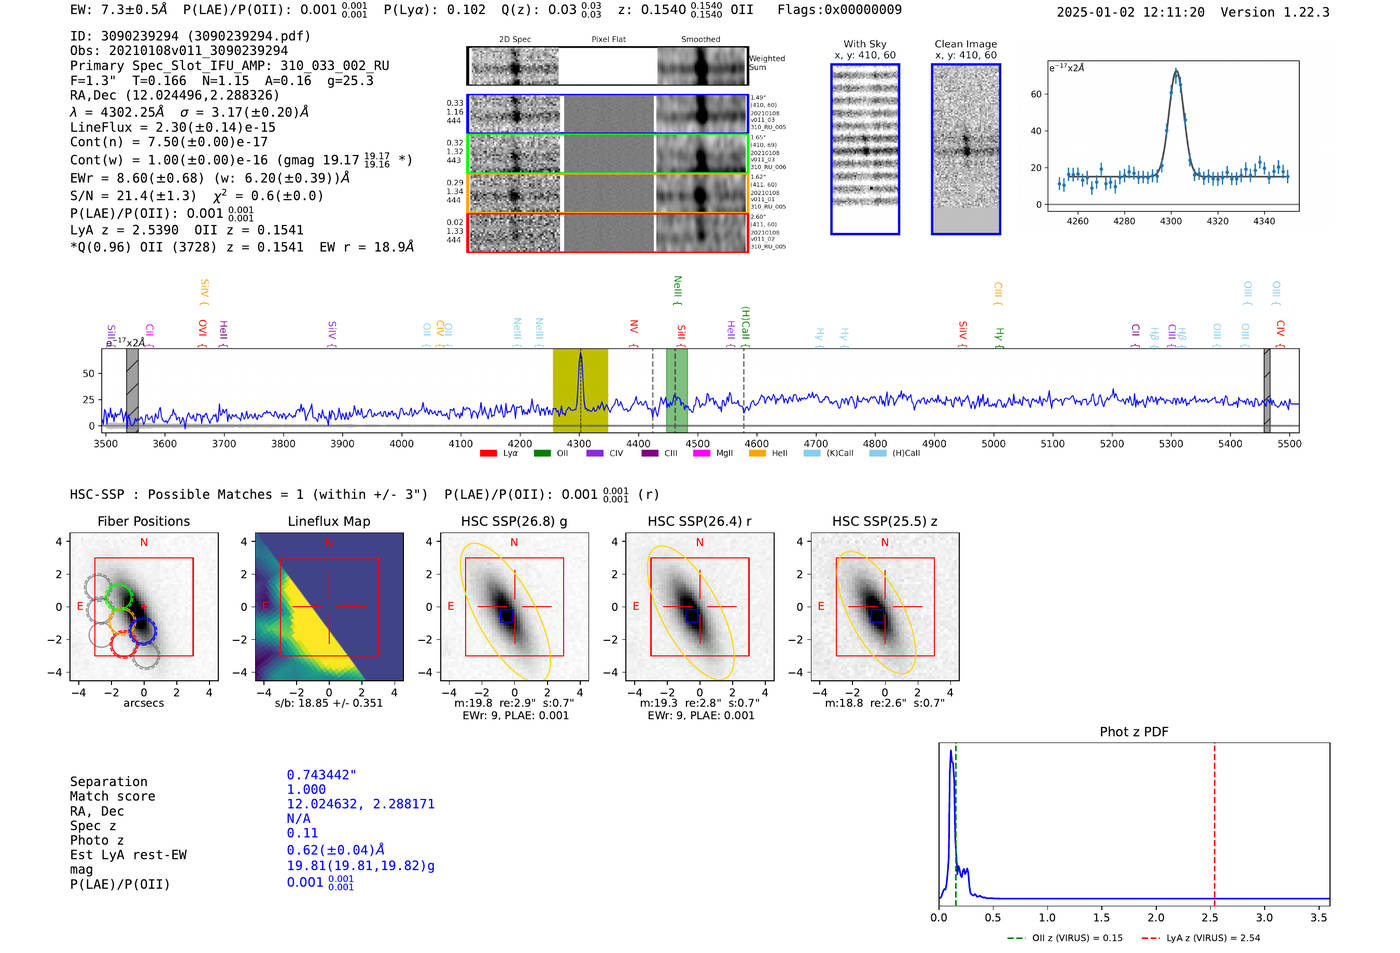Open the blue-bordered fiber 2D spectrum row
The image size is (1400, 953).
tap(607, 114)
